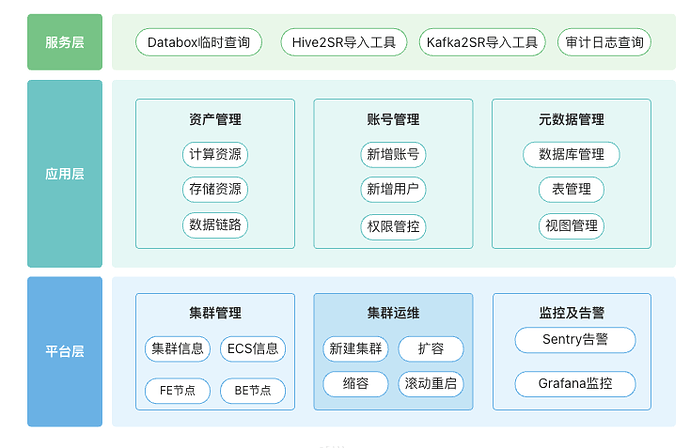
Task: Select the 服务层 layer label
Action: [x=65, y=42]
